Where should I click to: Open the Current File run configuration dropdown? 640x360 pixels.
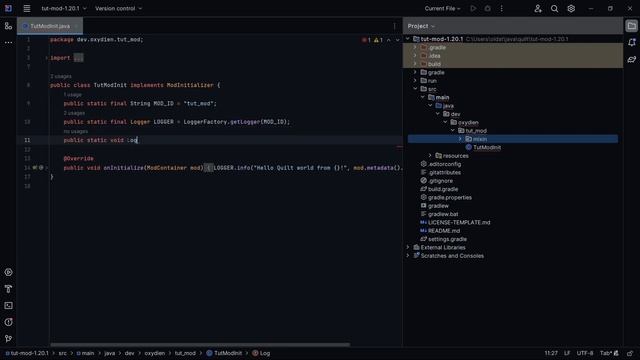(442, 8)
